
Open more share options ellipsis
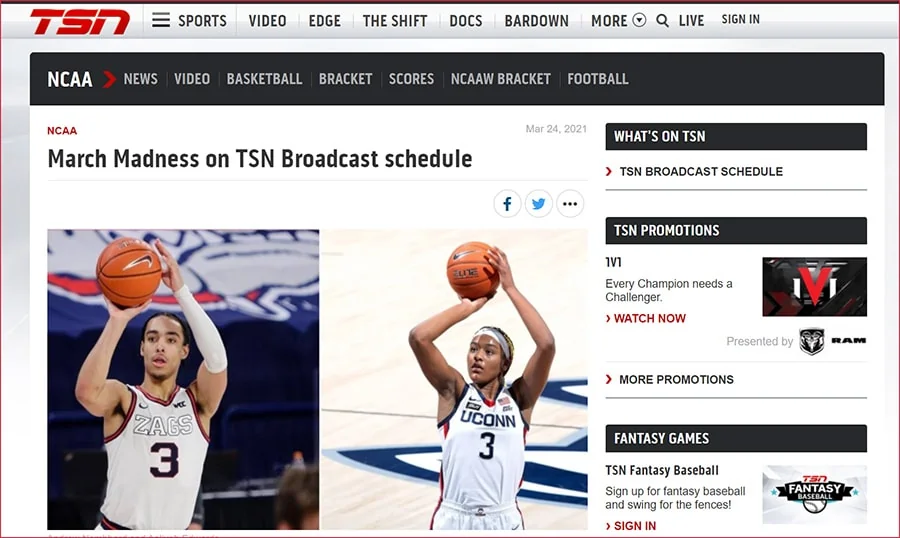(570, 204)
